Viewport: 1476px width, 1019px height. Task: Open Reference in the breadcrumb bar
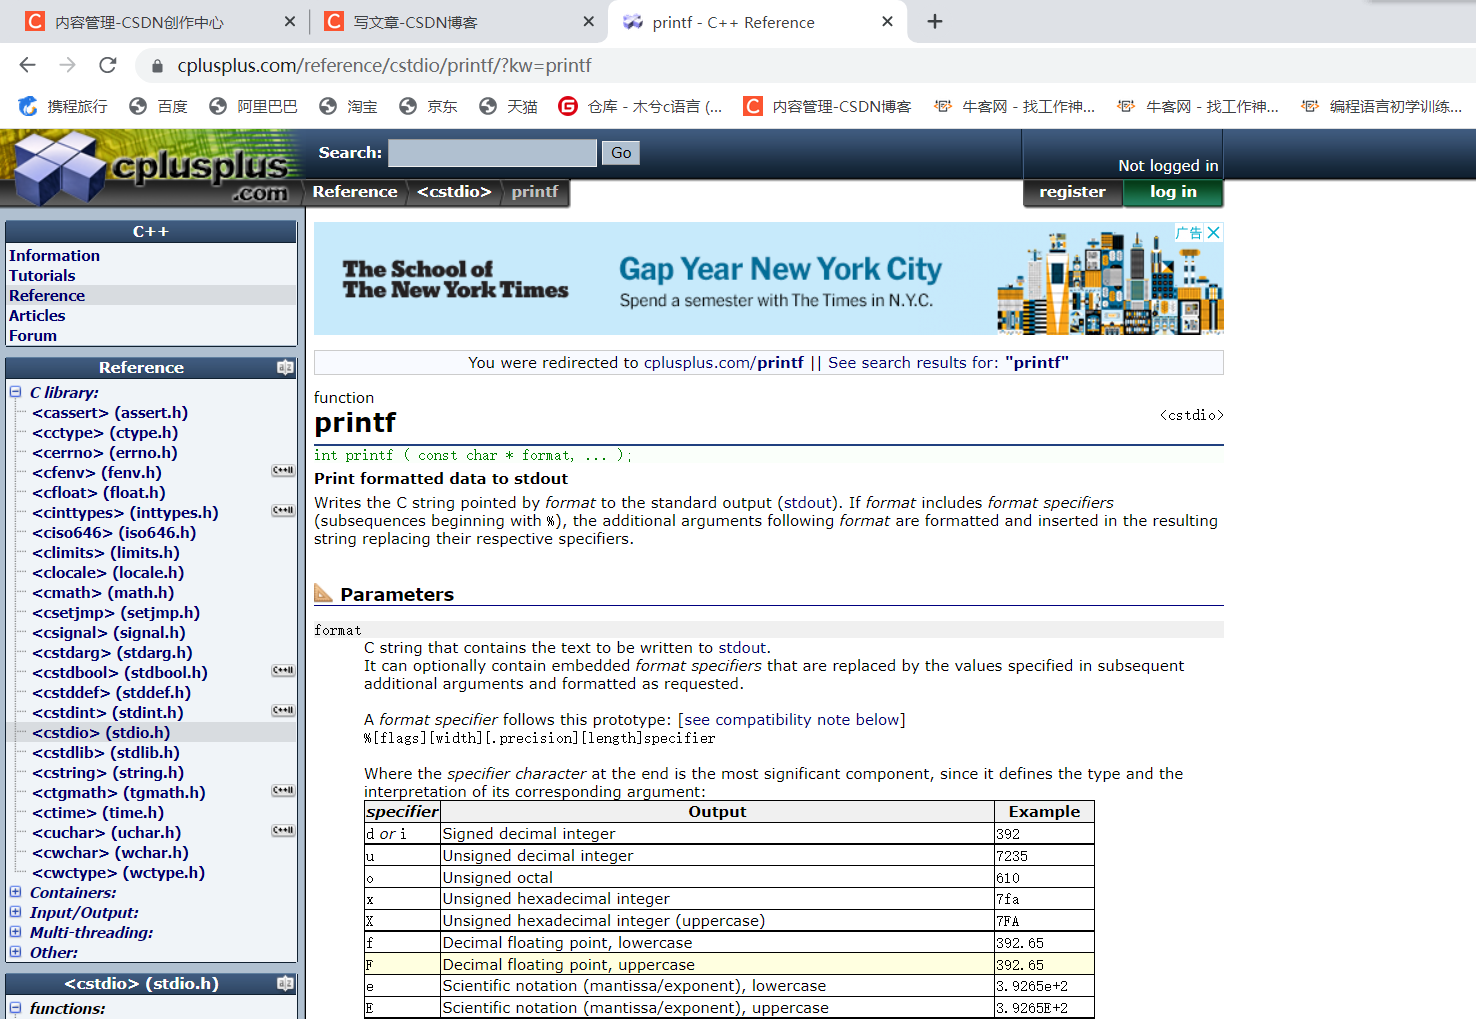[355, 192]
